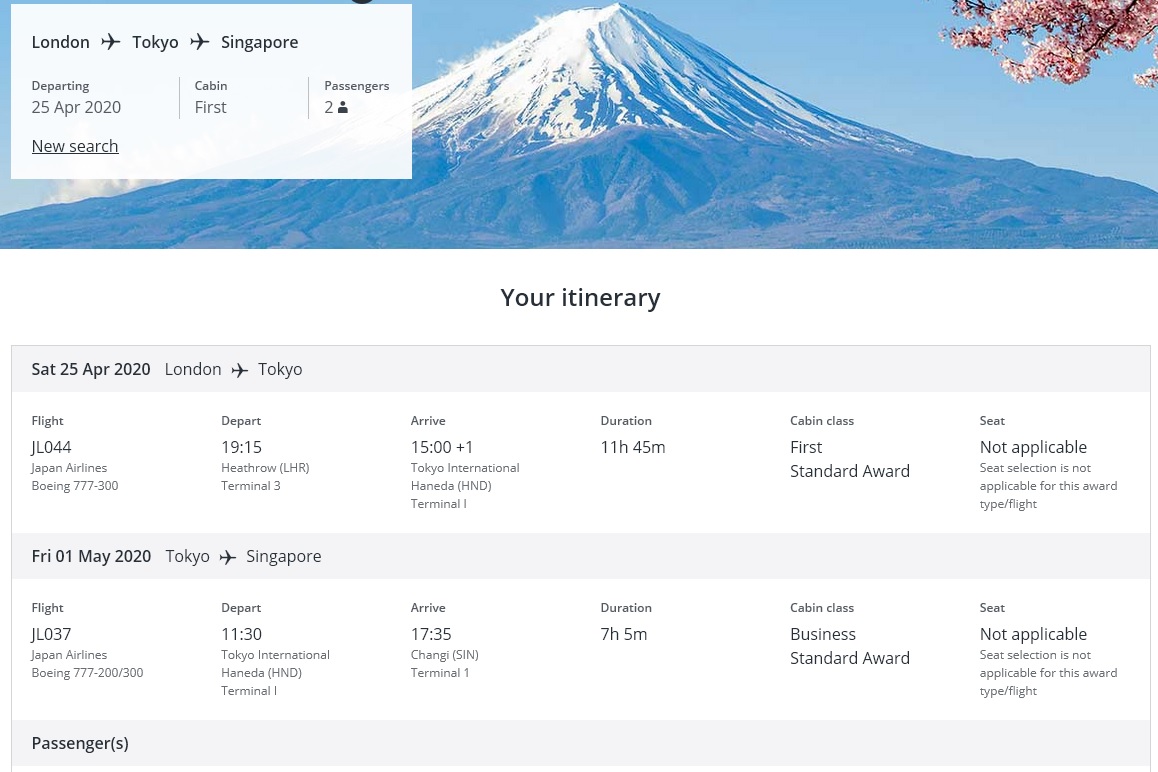Click the Fri 01 May 2020 segment date
Screen dimensions: 1158x772
click(x=91, y=556)
